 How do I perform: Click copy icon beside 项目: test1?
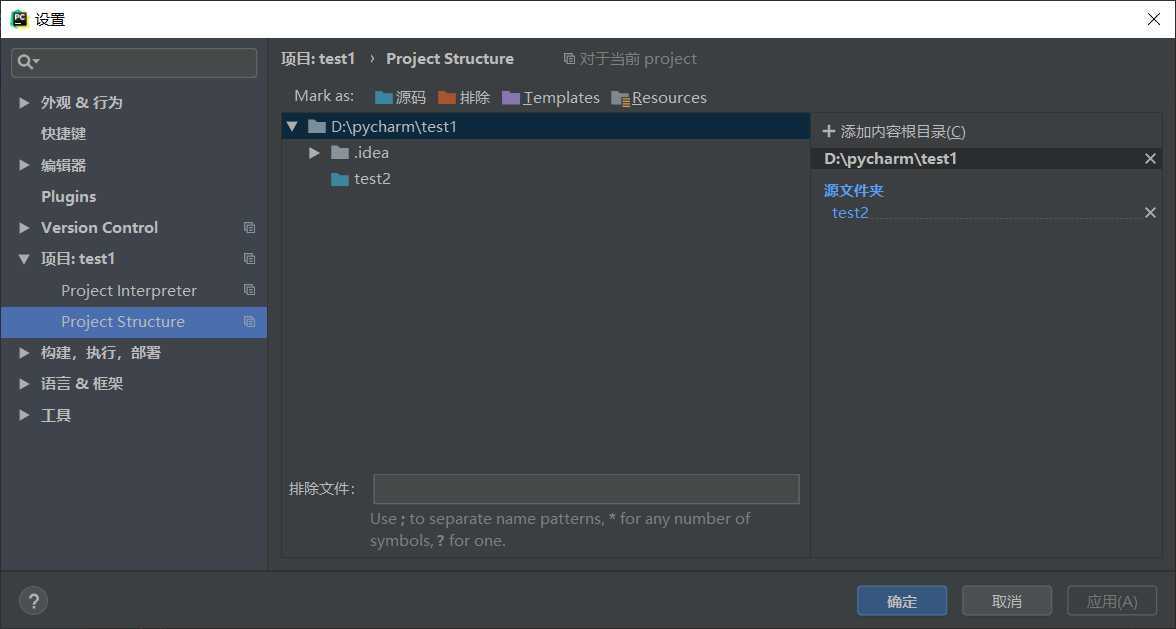(250, 259)
